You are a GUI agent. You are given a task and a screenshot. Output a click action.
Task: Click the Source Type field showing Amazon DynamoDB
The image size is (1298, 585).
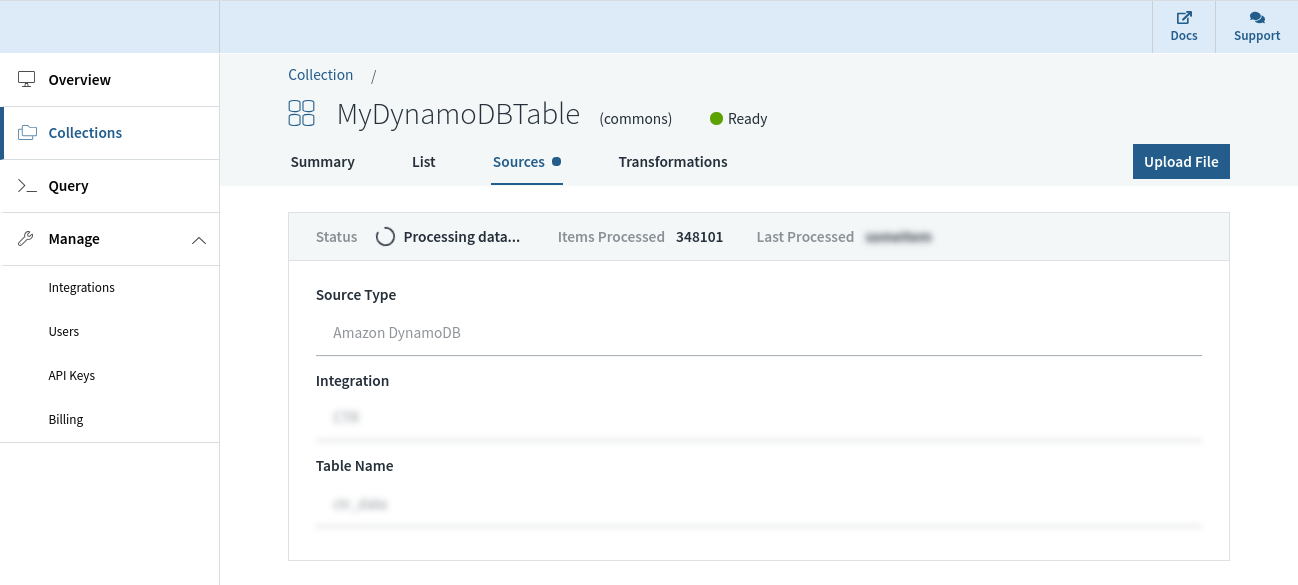click(758, 333)
